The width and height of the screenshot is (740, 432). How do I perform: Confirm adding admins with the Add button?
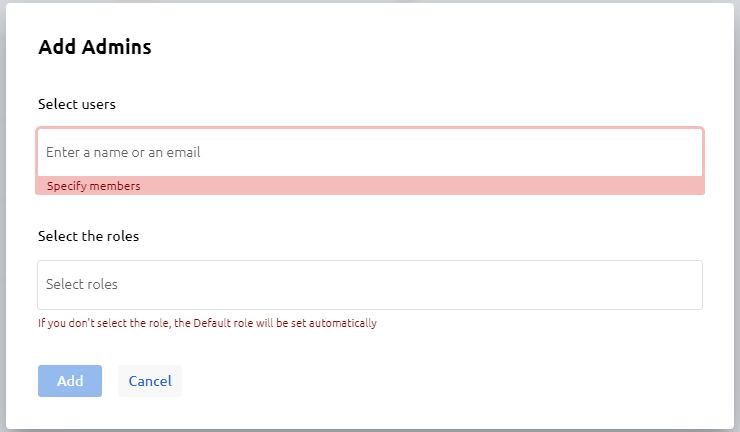coord(70,381)
